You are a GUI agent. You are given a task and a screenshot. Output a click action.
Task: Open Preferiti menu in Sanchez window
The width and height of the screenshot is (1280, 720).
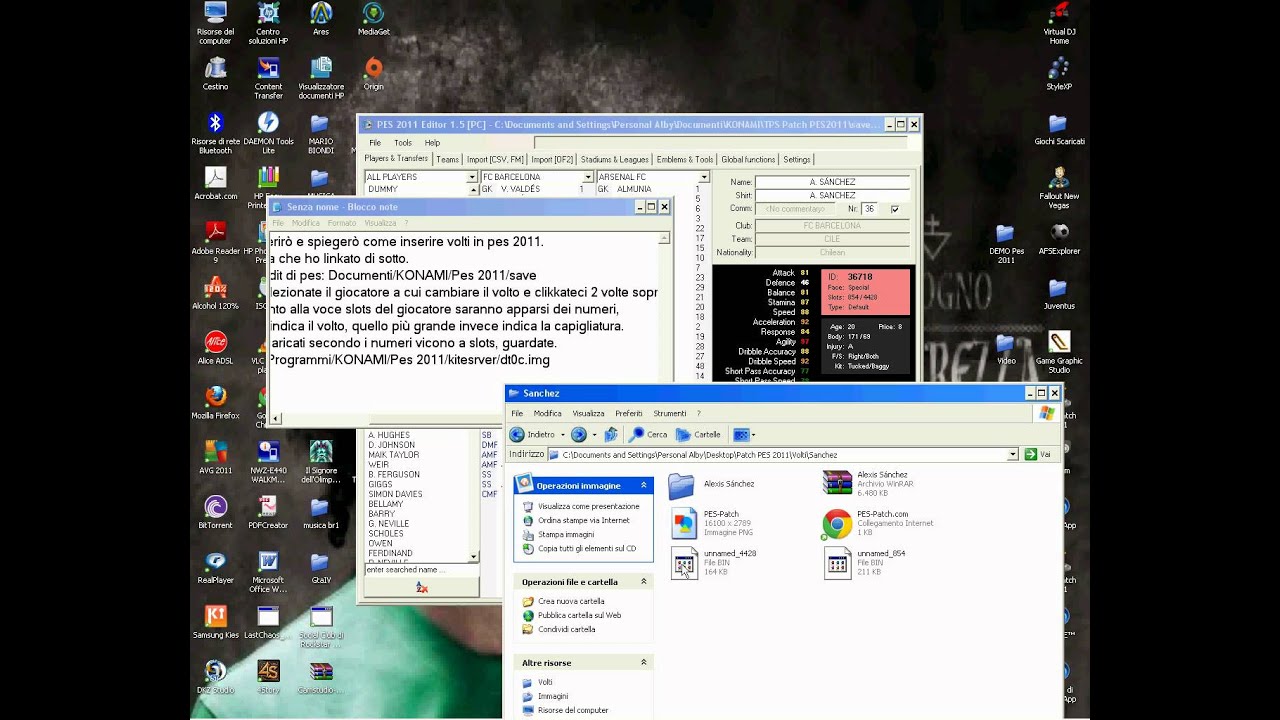click(x=629, y=413)
